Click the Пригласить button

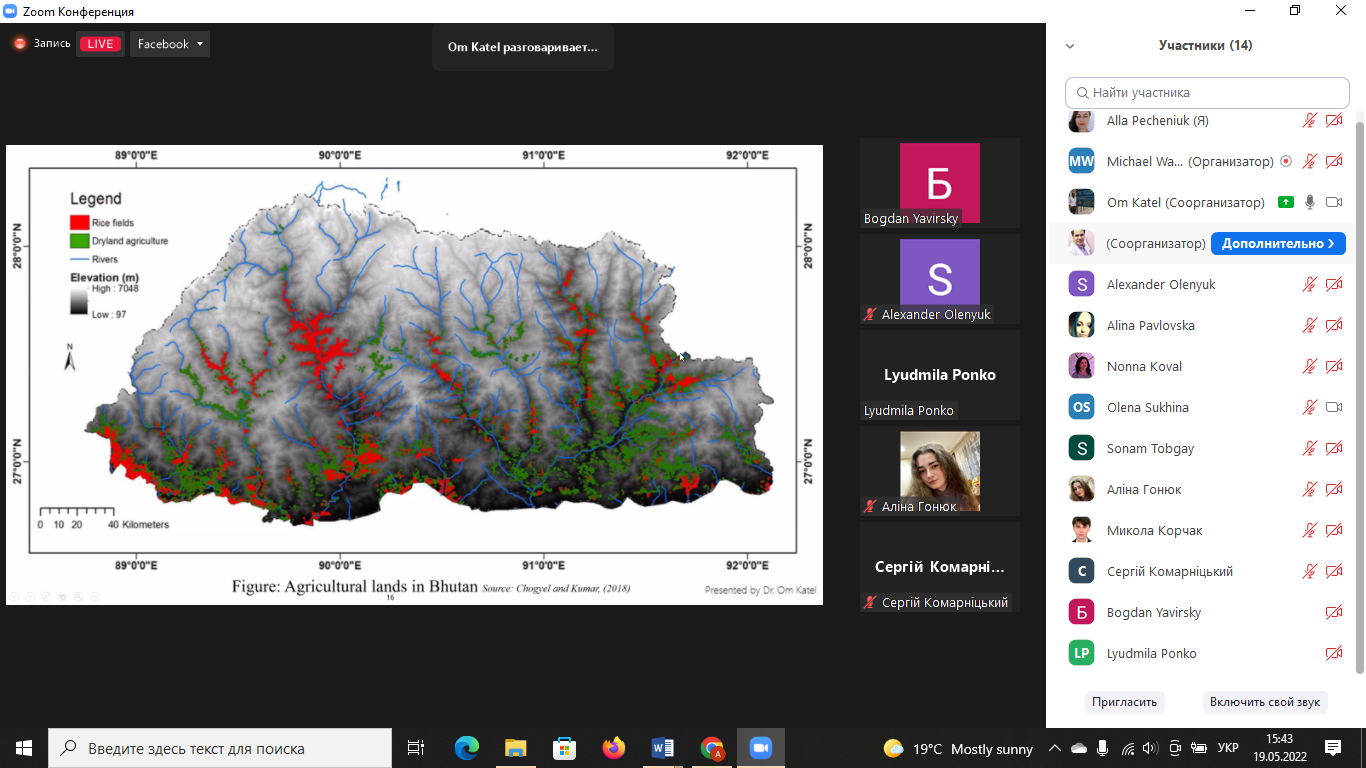[1124, 702]
